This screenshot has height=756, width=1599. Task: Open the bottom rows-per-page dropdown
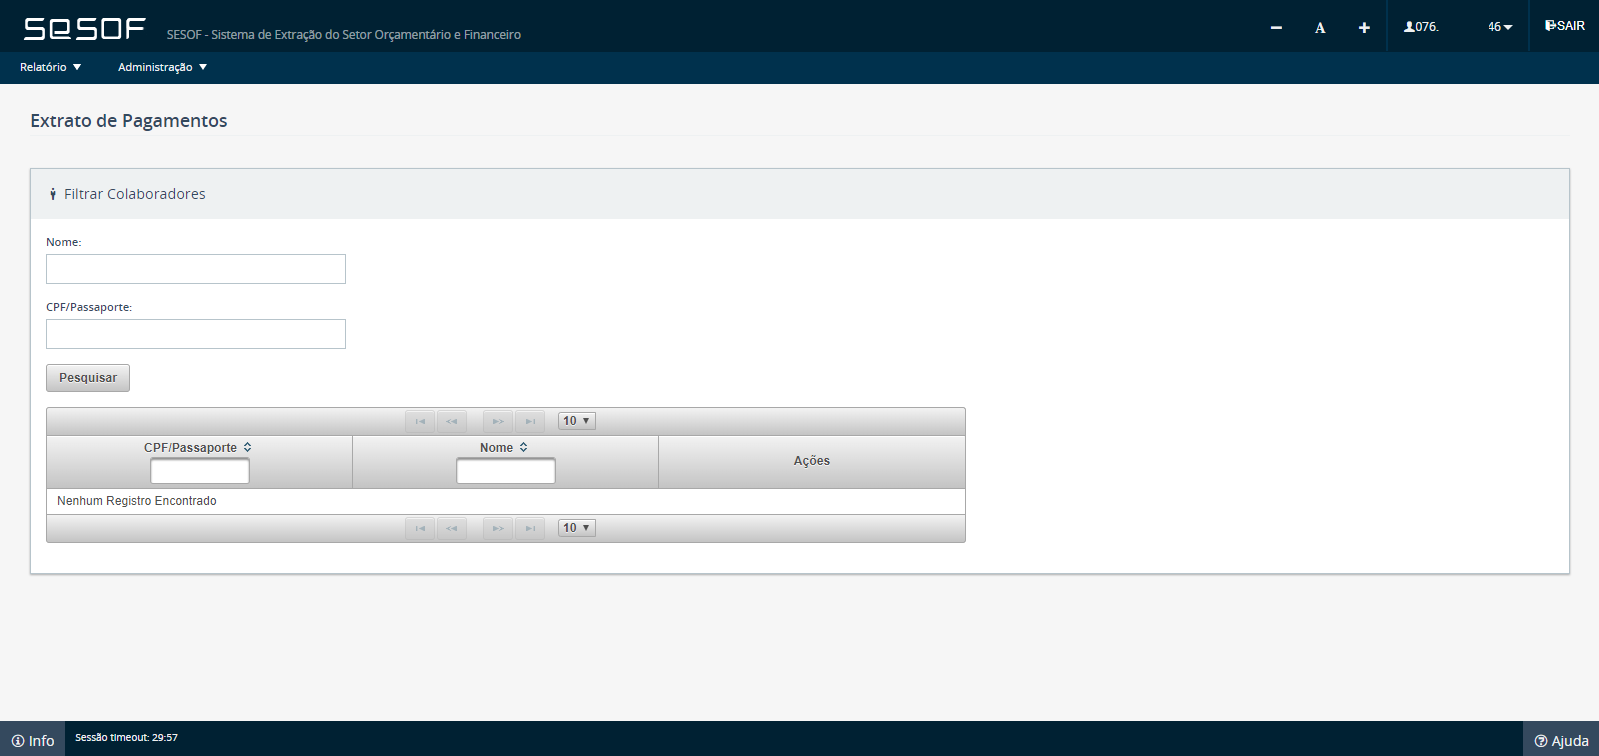577,528
